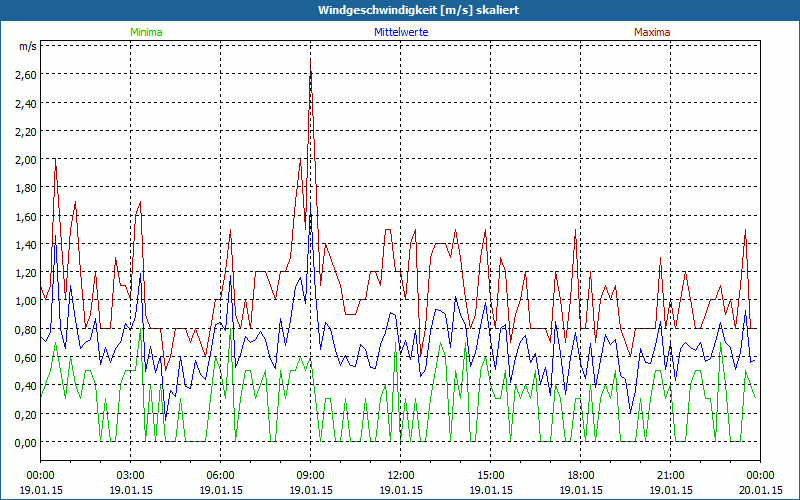This screenshot has height=500, width=800.
Task: Click the y-axis value '1,80'
Action: (x=27, y=188)
